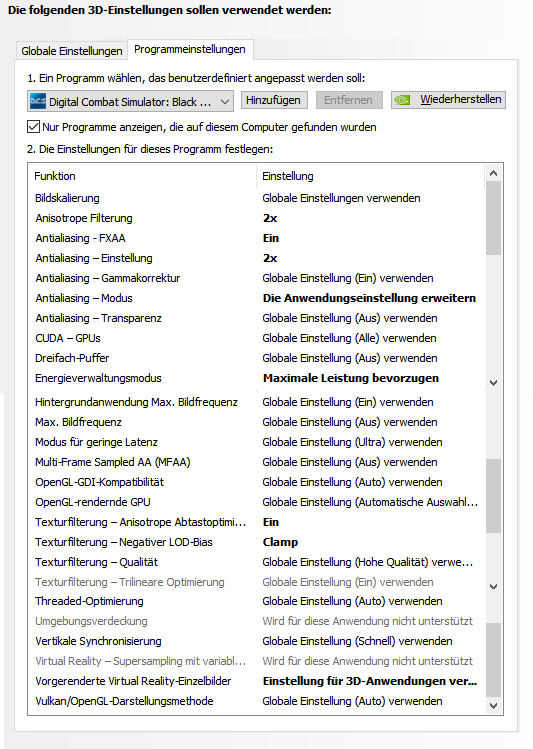Open Energieverwaltungsmodus setting value
The image size is (533, 749).
click(x=351, y=378)
